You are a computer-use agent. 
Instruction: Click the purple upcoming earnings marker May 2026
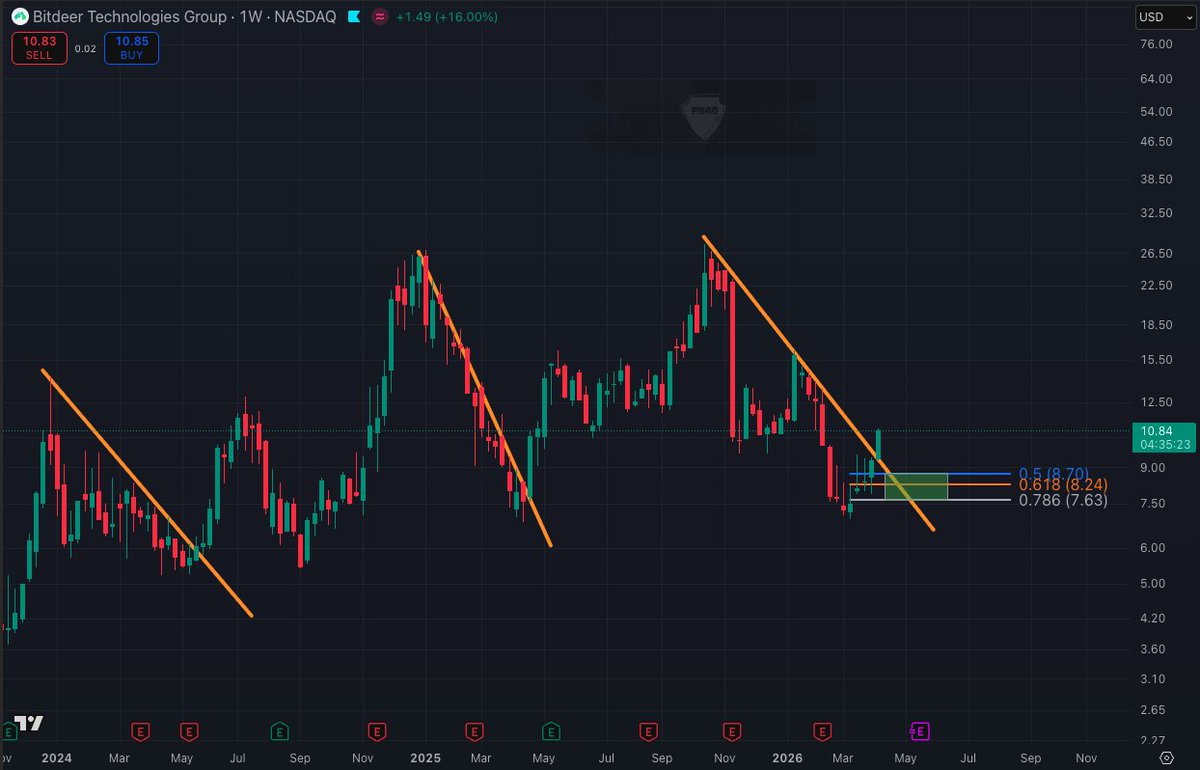point(920,732)
